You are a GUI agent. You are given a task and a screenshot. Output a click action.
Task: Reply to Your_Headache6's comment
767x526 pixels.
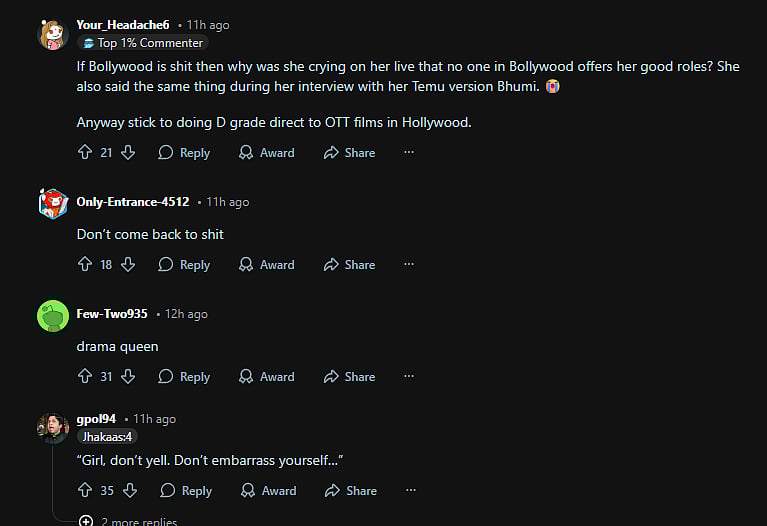[x=184, y=153]
